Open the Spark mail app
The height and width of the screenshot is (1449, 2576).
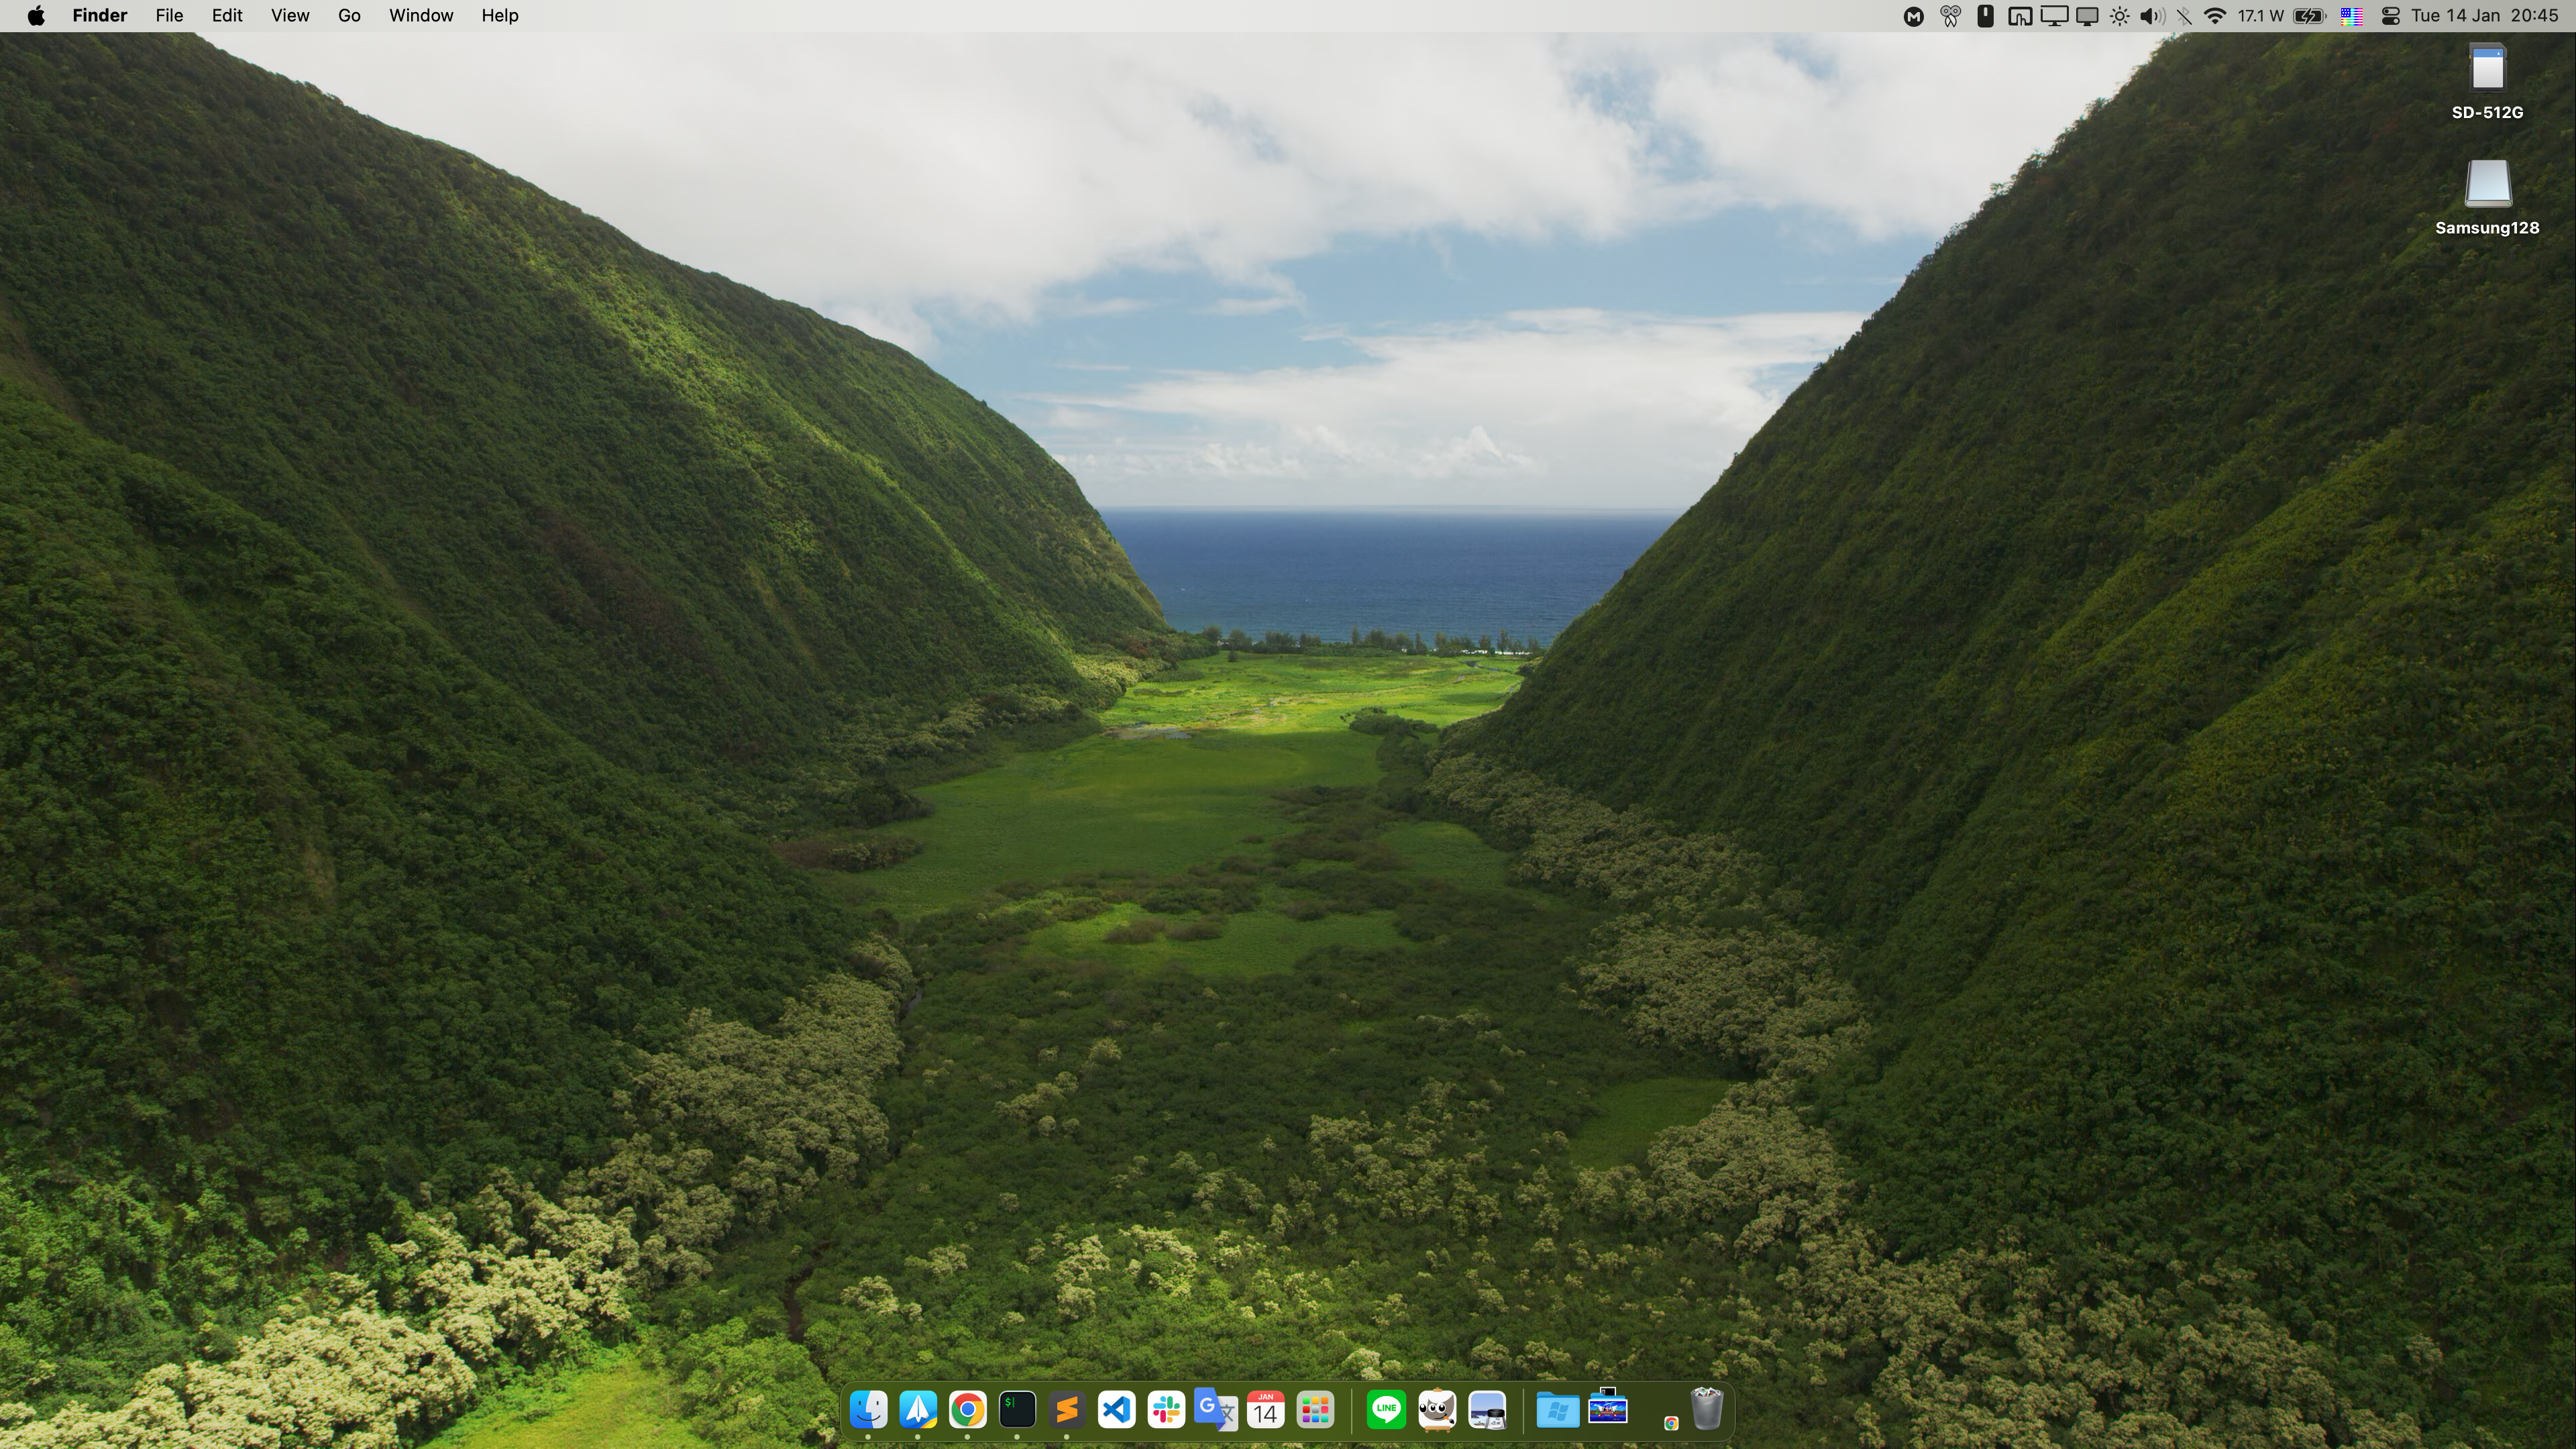pyautogui.click(x=918, y=1410)
